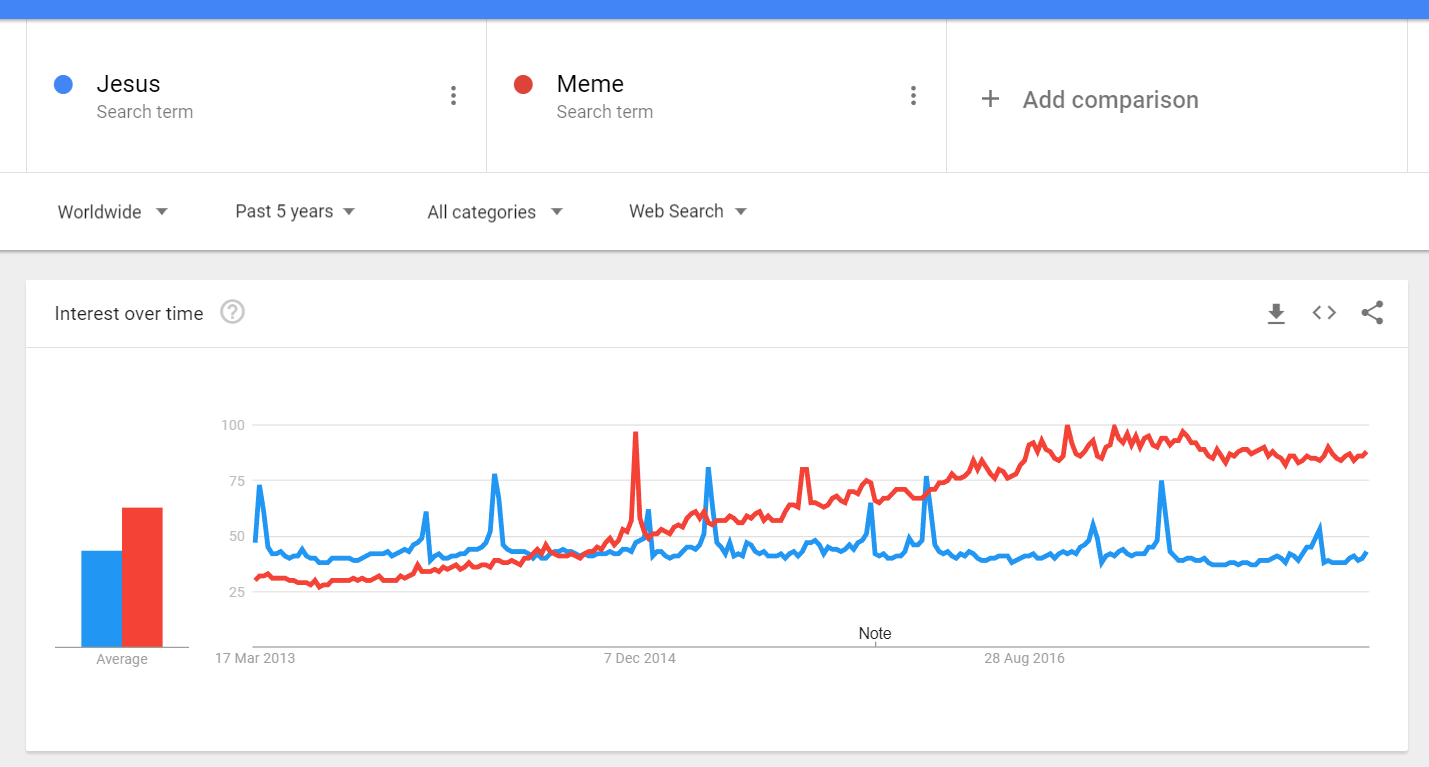This screenshot has width=1429, height=767.
Task: Open the All categories dropdown
Action: click(495, 212)
